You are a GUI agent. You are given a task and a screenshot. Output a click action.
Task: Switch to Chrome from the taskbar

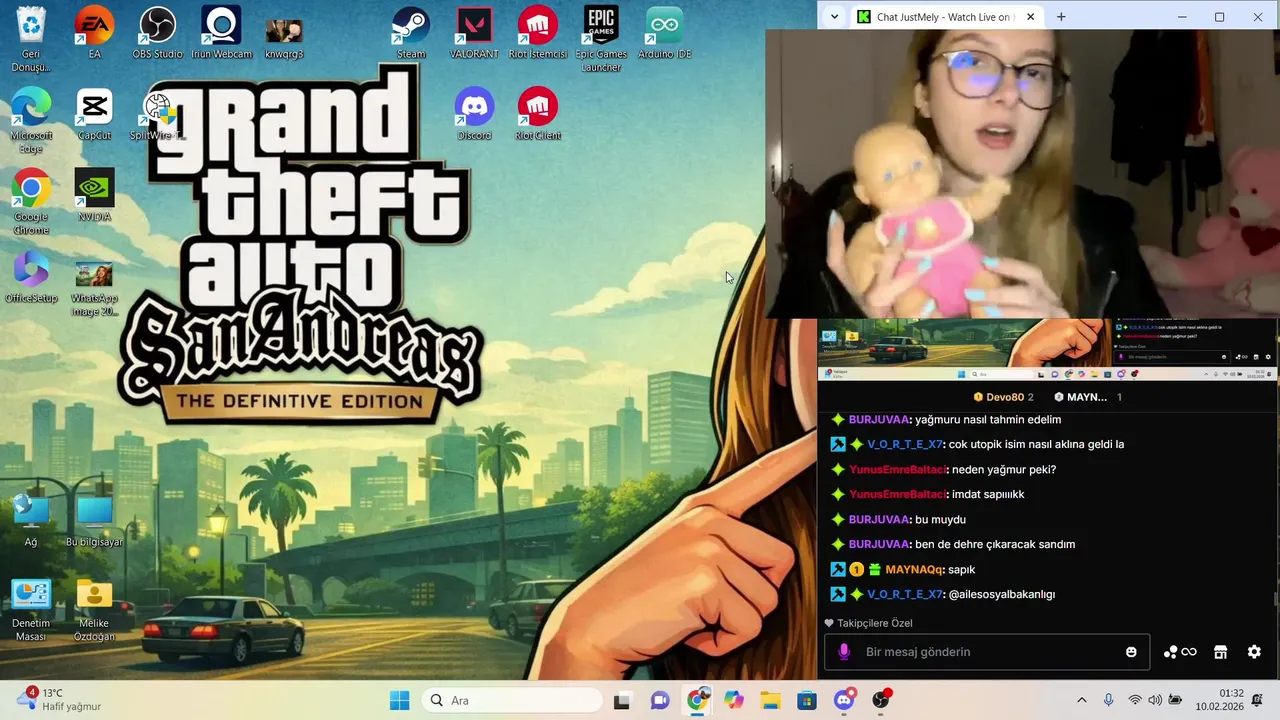point(697,700)
